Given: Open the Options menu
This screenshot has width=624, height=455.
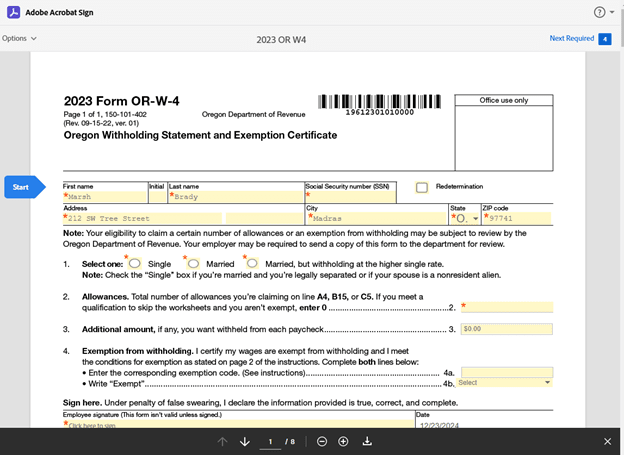Looking at the screenshot, I should coord(19,38).
